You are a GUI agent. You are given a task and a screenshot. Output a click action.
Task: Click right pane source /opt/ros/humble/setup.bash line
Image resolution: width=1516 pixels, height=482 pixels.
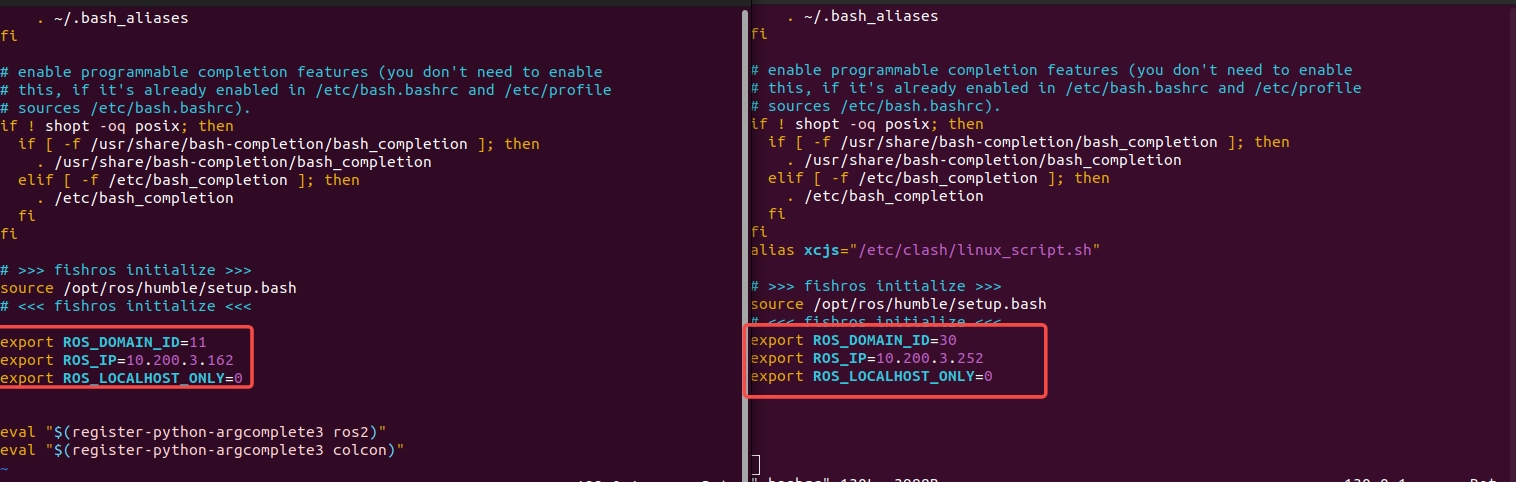click(898, 304)
